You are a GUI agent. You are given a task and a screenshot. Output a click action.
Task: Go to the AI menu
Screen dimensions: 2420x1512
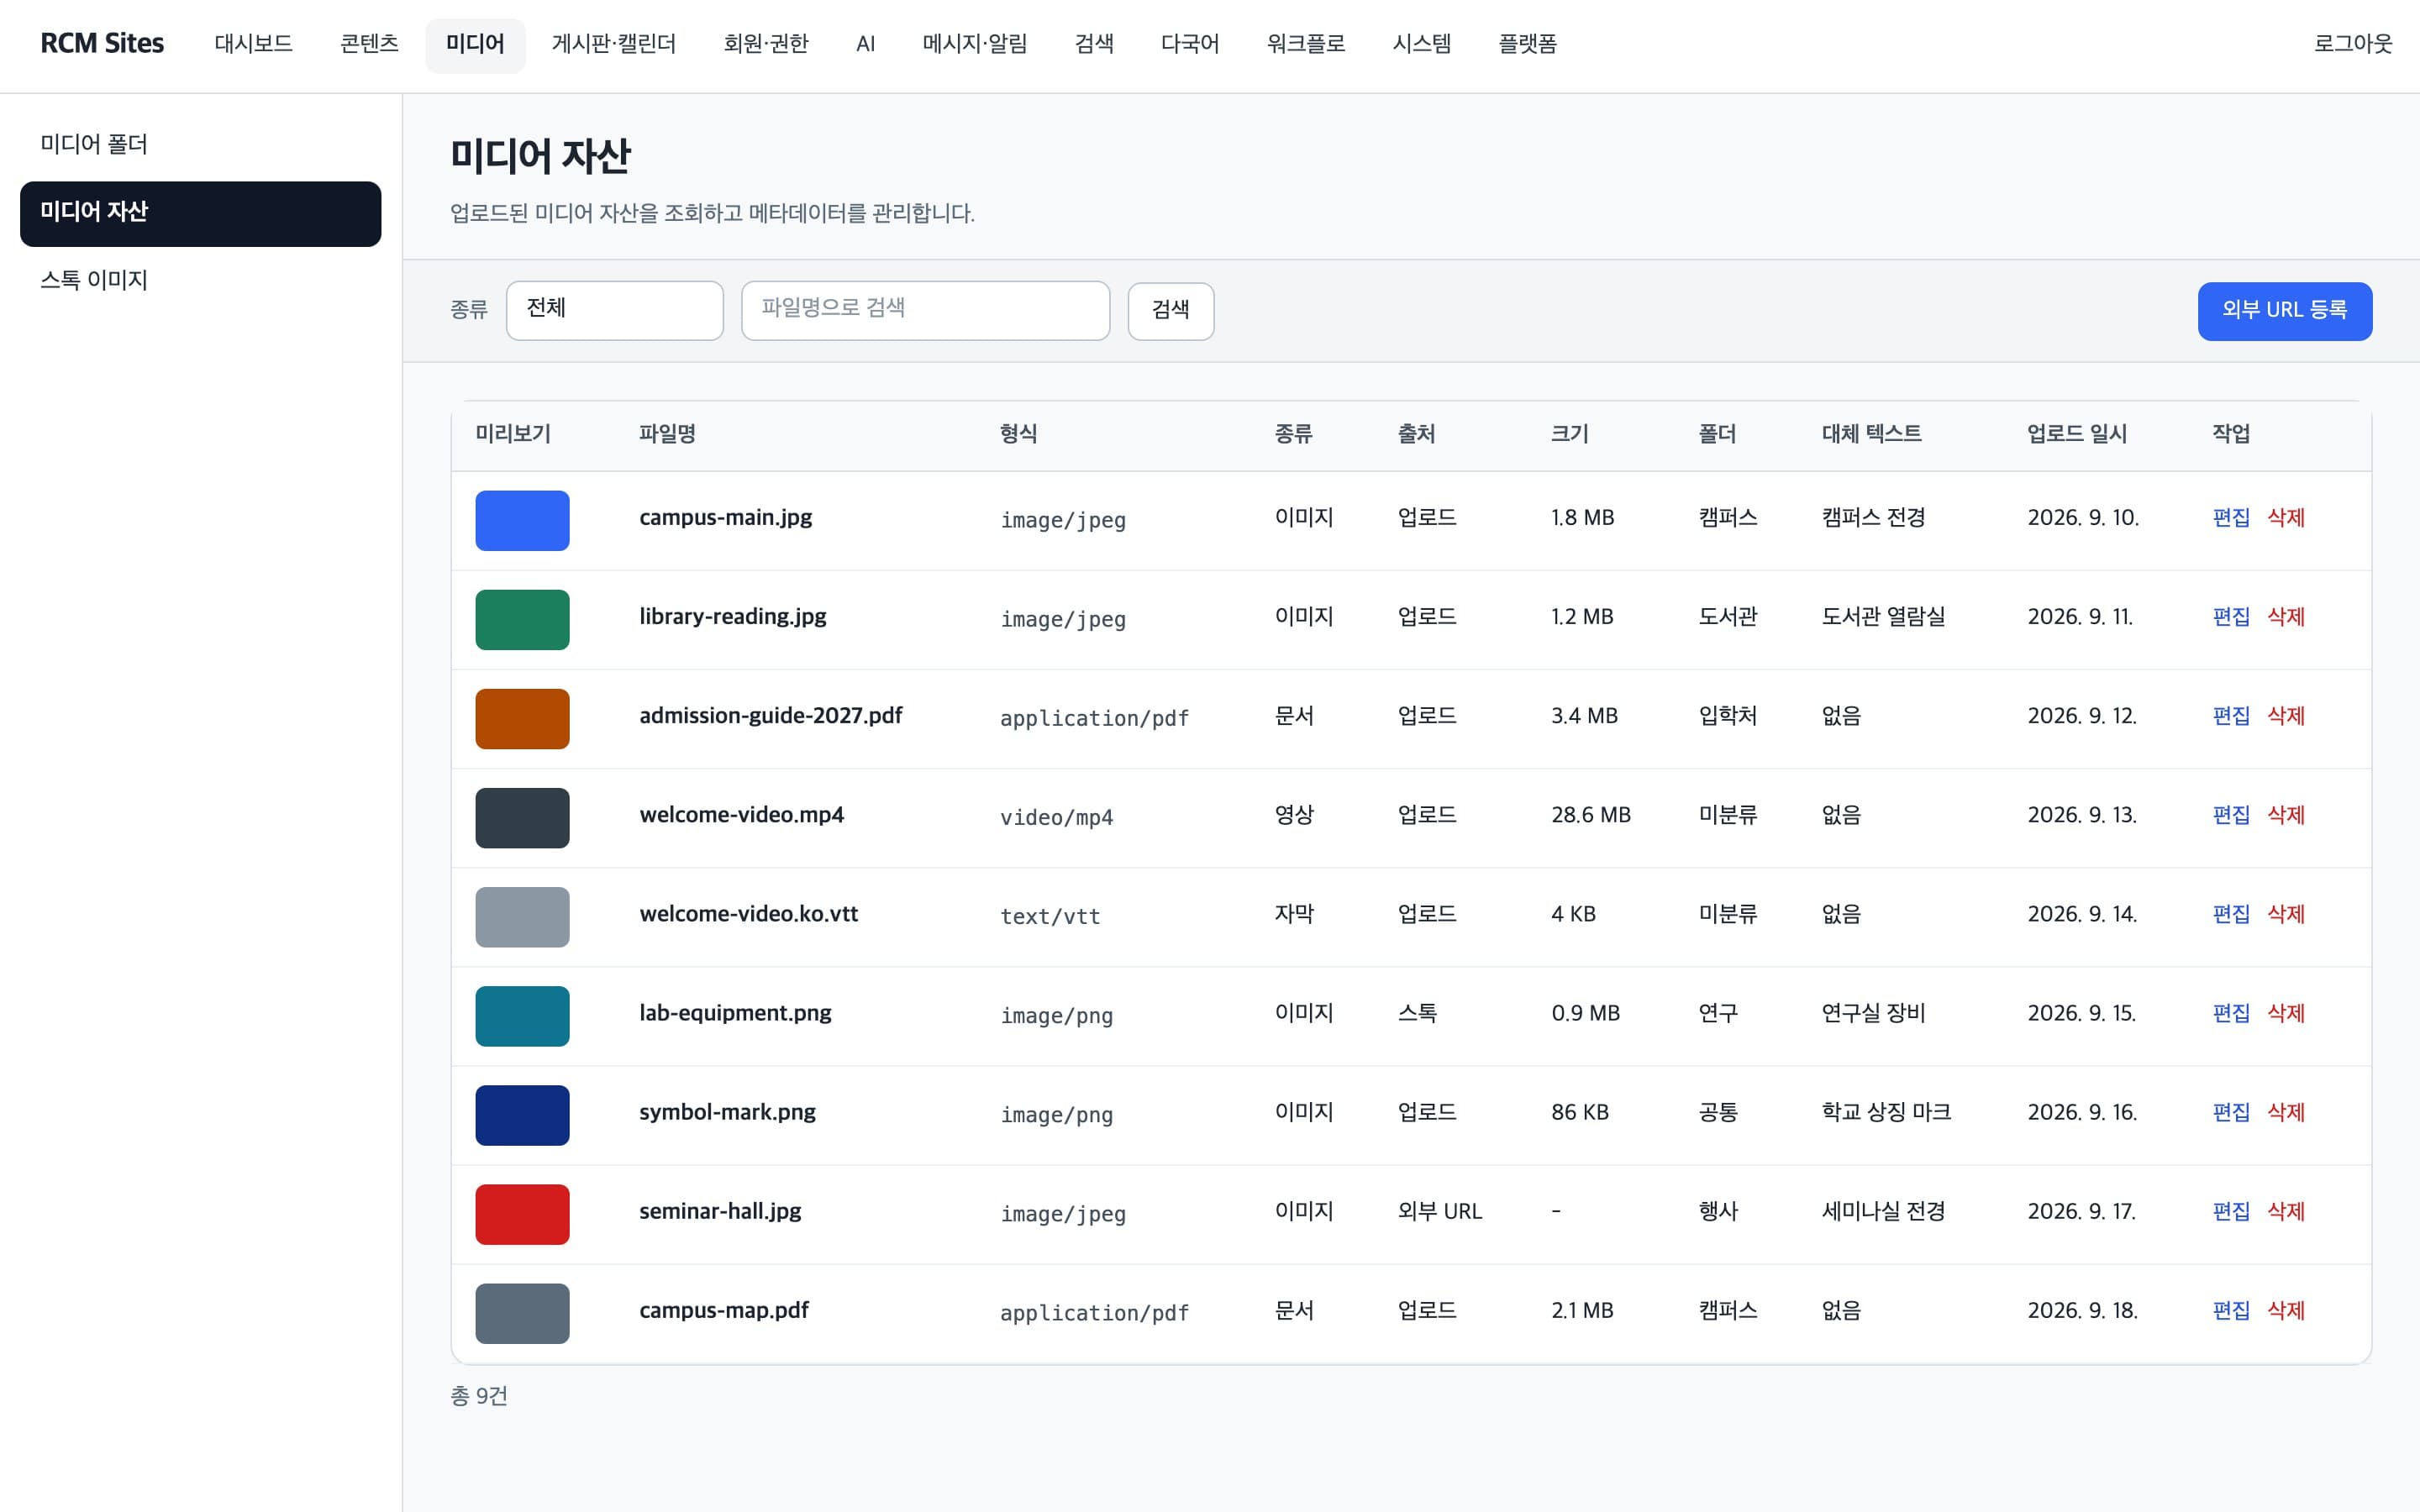pyautogui.click(x=866, y=44)
